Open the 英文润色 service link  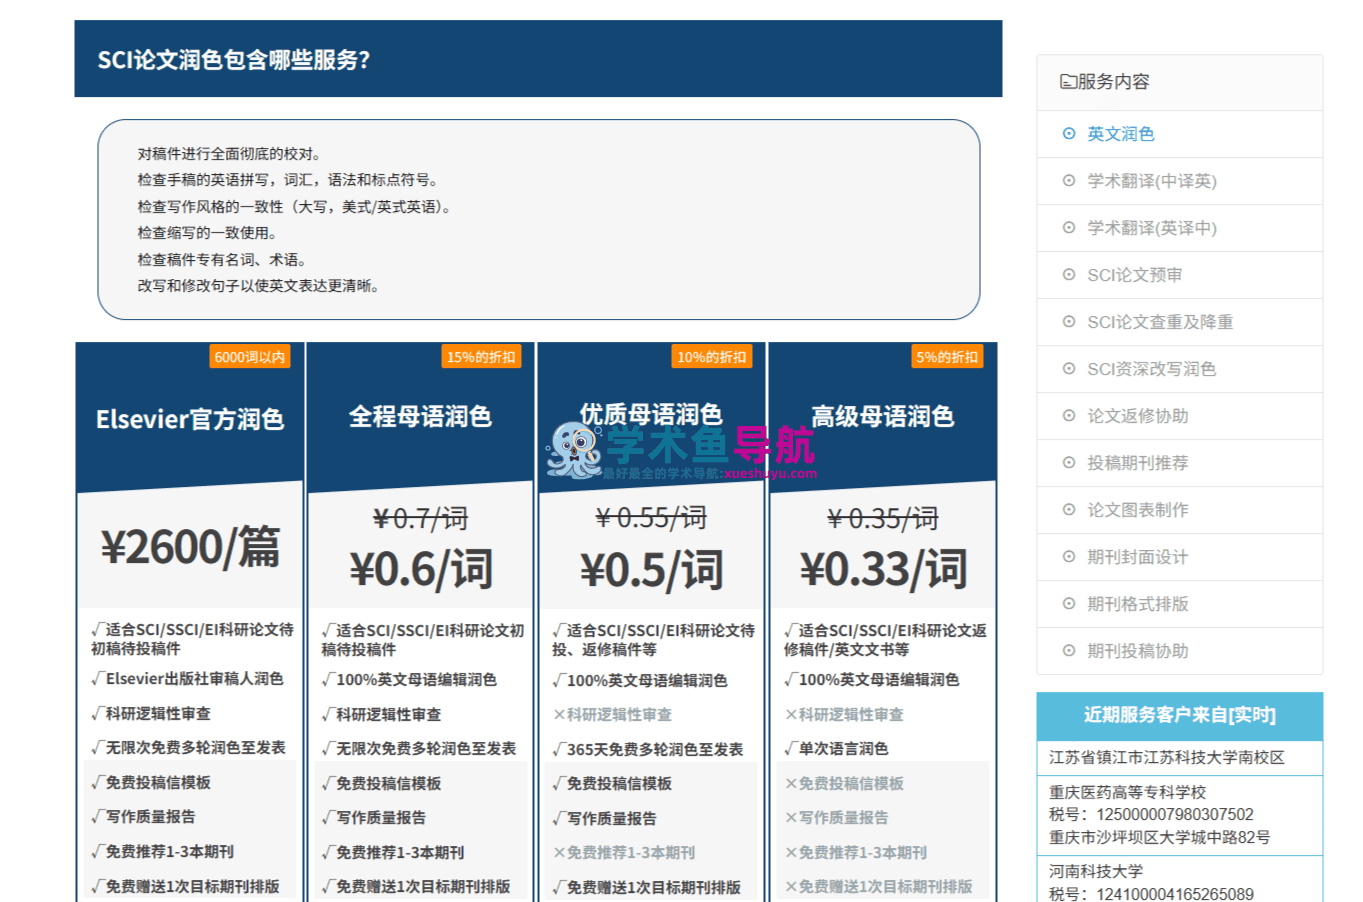pyautogui.click(x=1121, y=134)
